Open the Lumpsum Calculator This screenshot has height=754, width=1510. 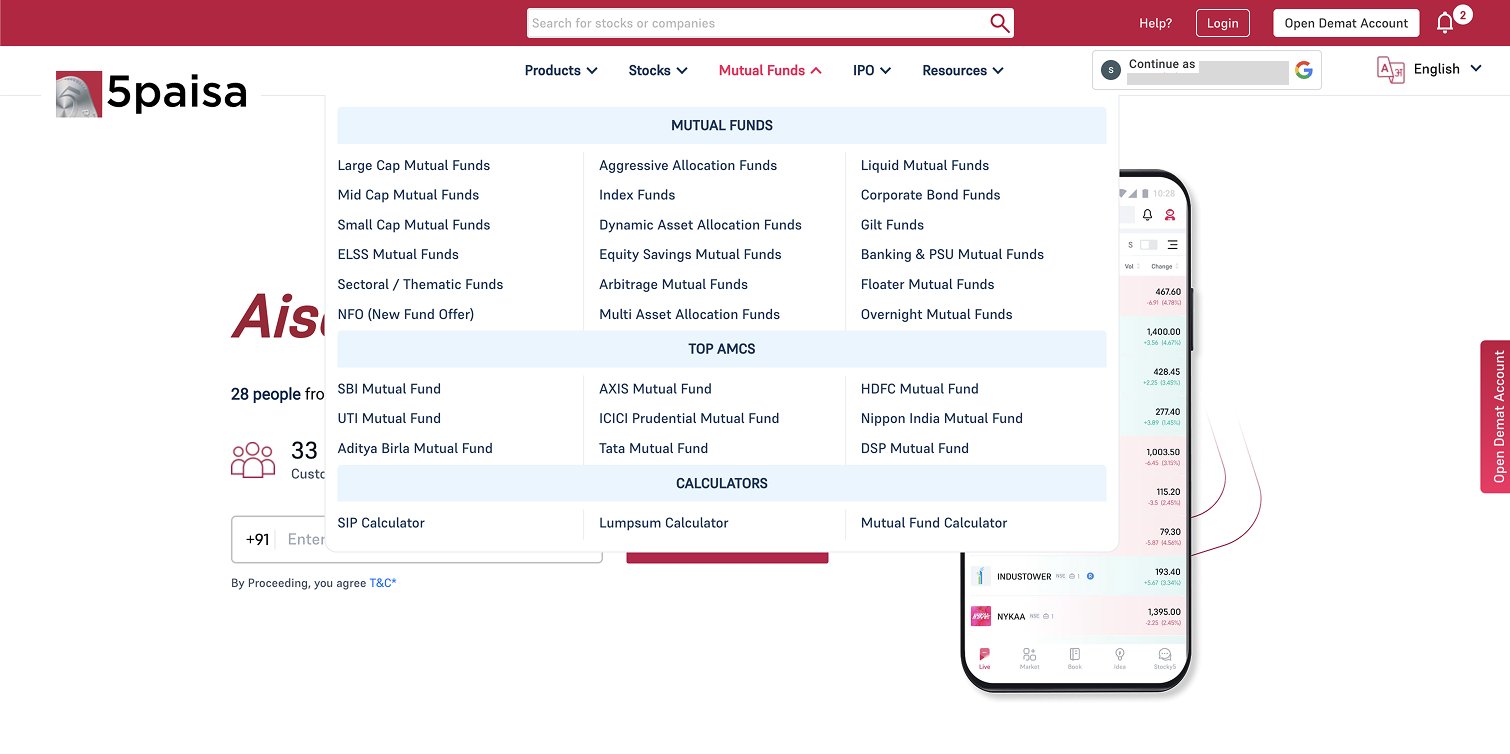click(664, 522)
